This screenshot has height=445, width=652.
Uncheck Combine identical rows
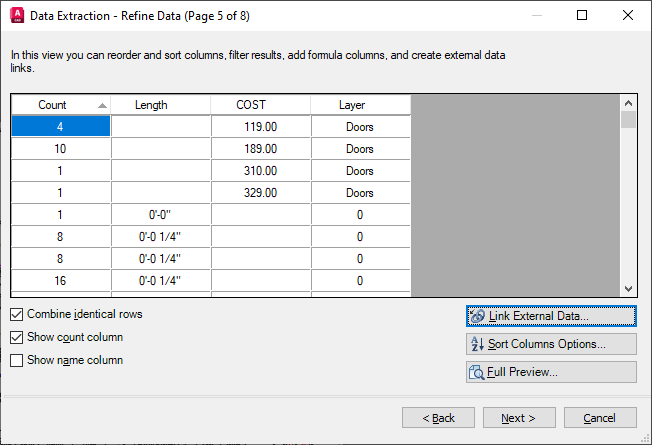(x=17, y=314)
